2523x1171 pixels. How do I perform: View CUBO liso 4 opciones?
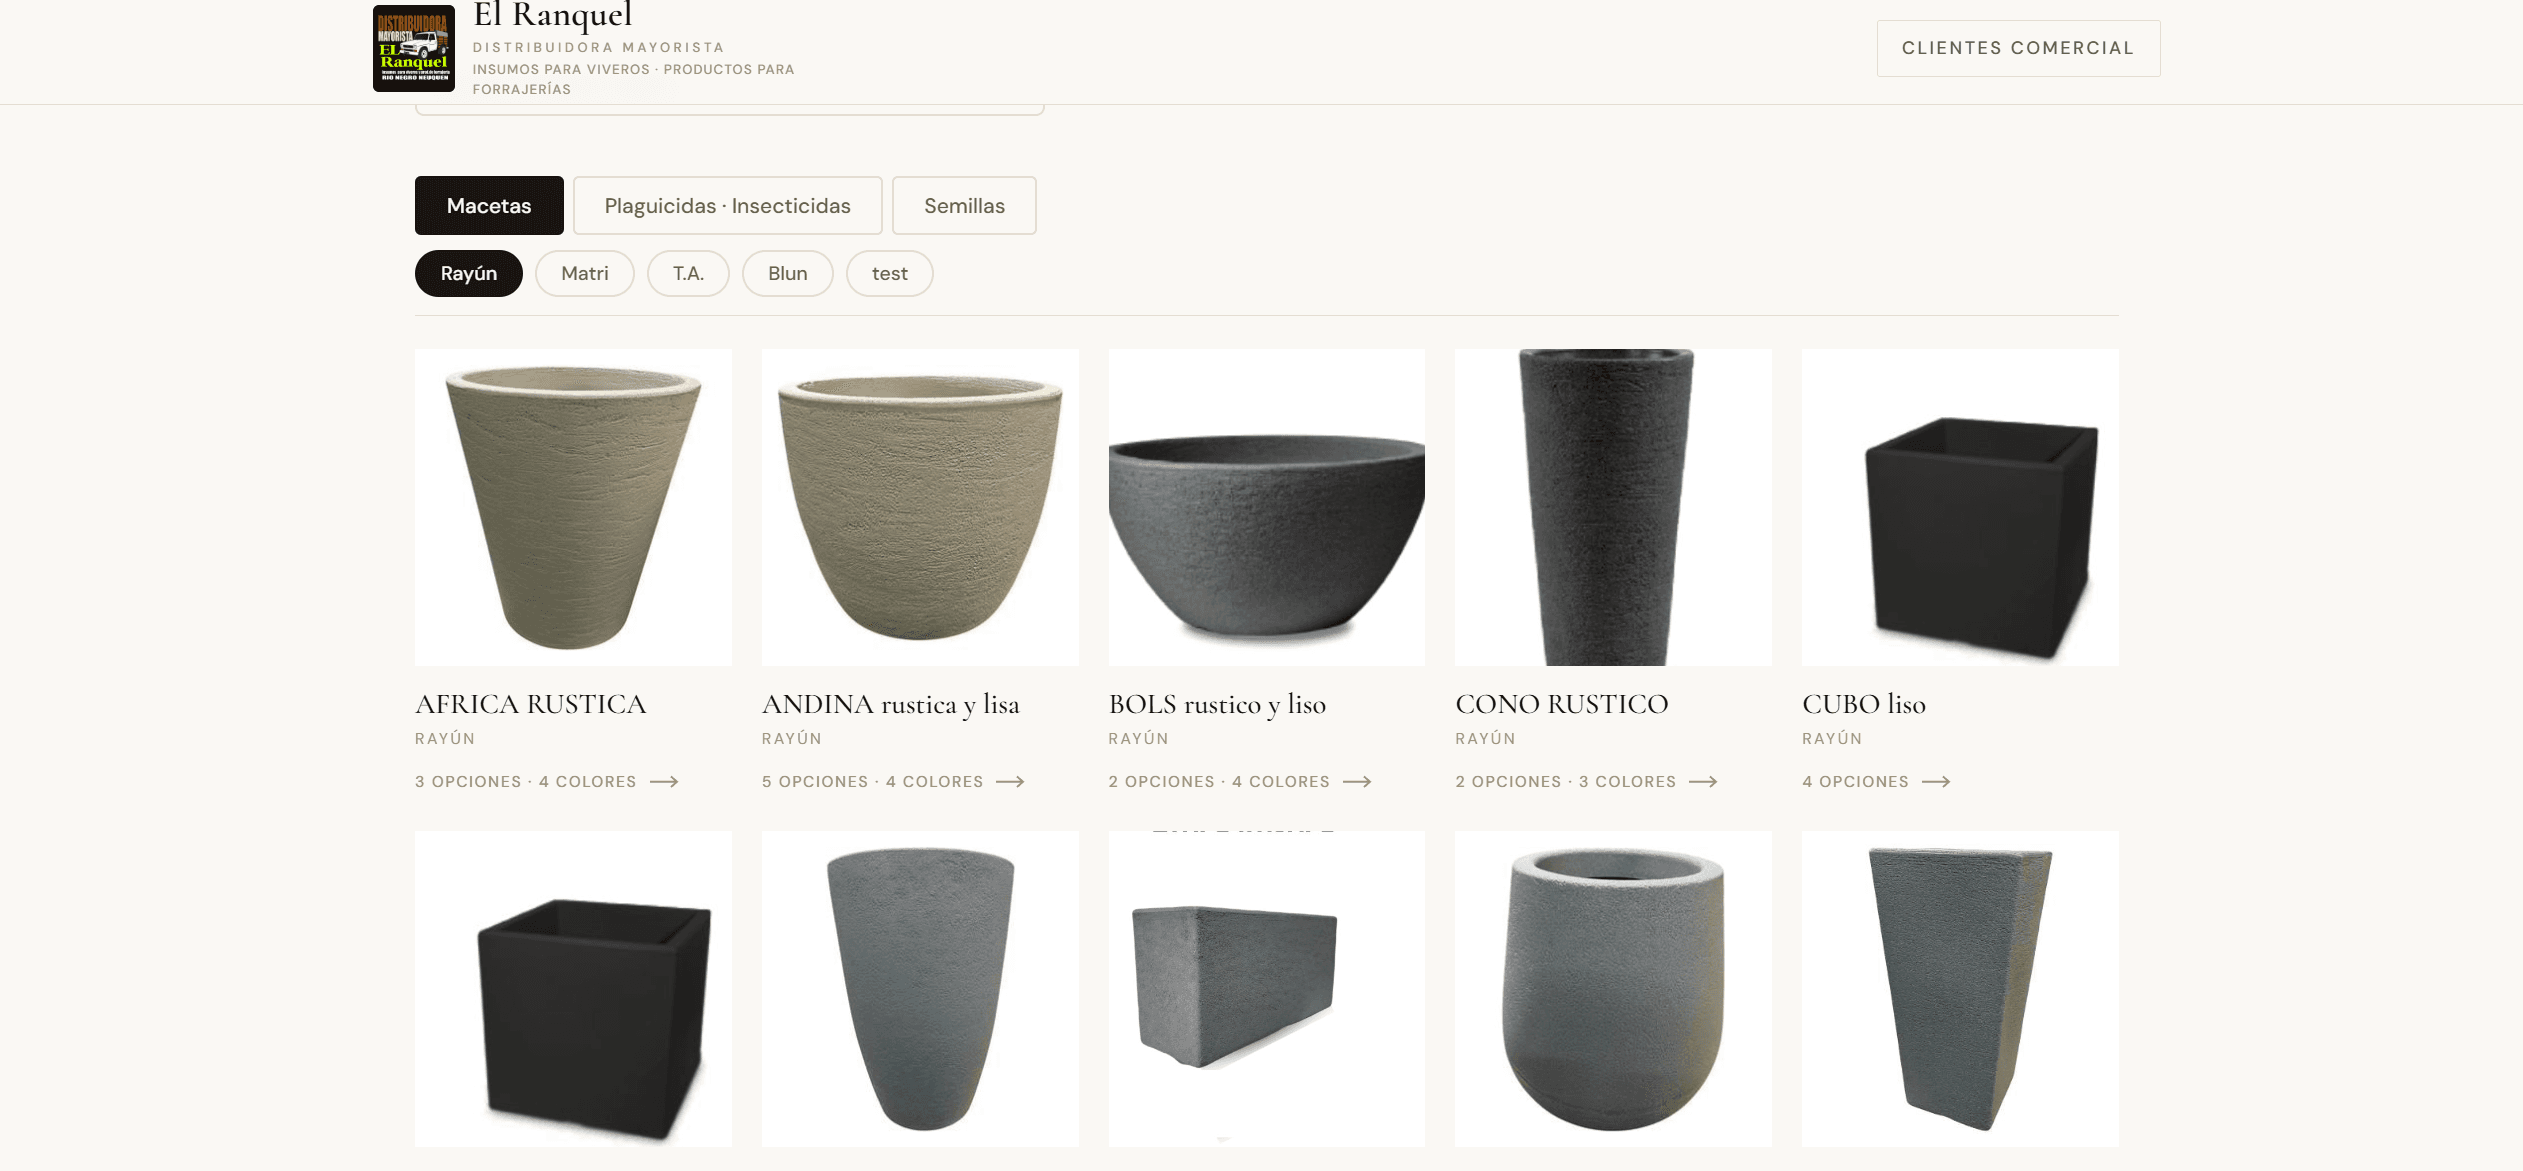point(1856,782)
